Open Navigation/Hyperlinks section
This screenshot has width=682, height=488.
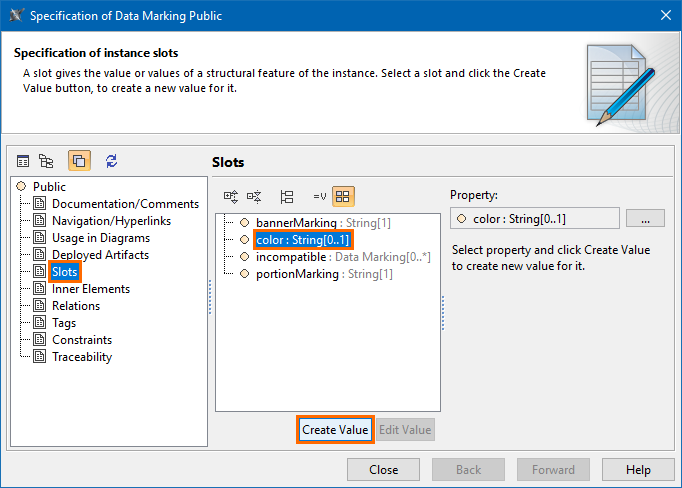tap(111, 221)
